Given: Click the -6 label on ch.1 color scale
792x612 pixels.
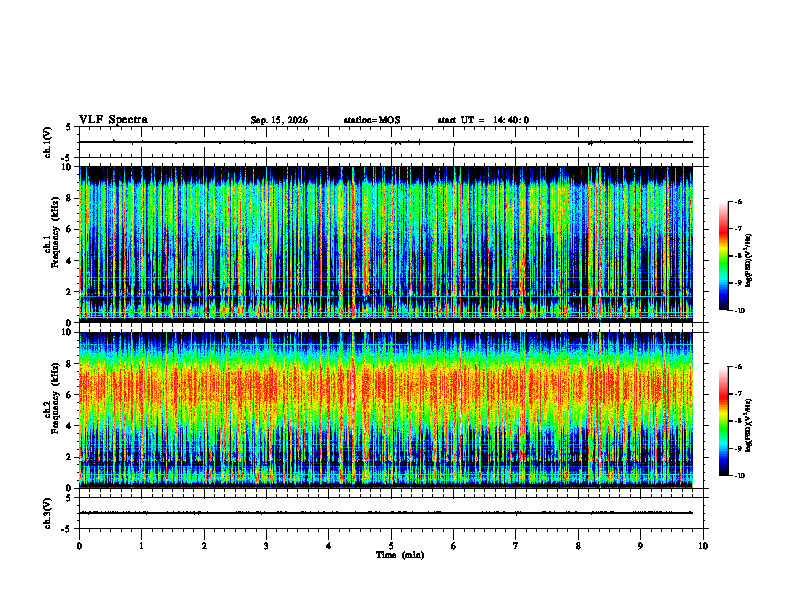Looking at the screenshot, I should 738,201.
